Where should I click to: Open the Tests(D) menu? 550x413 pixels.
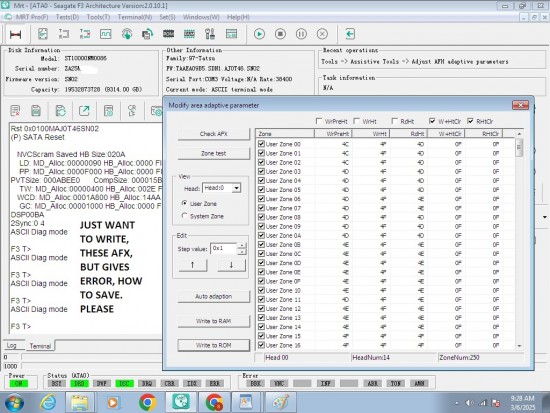coord(67,17)
